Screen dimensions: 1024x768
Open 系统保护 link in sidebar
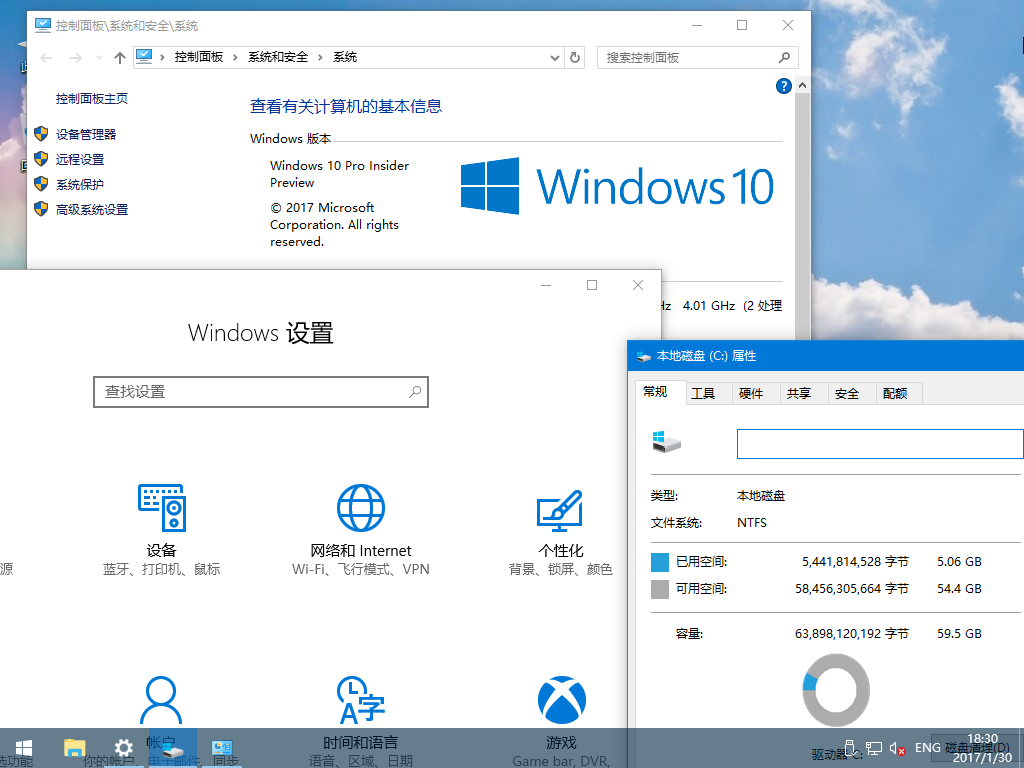(x=80, y=184)
